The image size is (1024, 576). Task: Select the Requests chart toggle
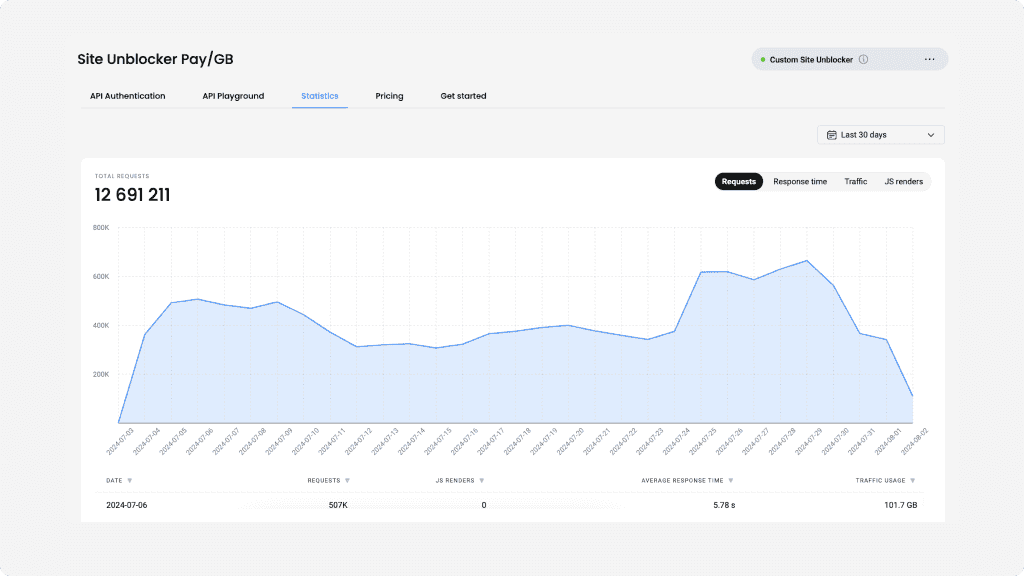click(x=738, y=182)
